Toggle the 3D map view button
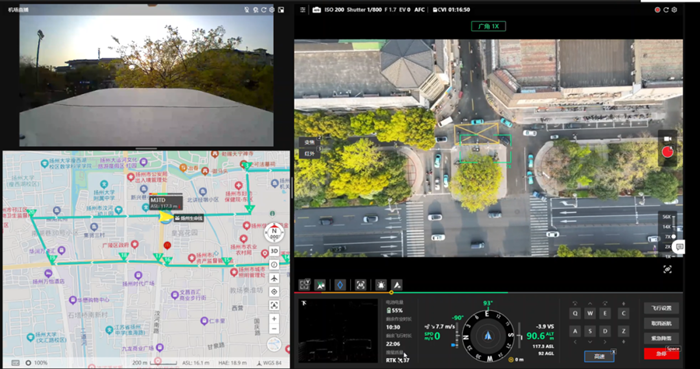700x369 pixels. click(x=274, y=251)
